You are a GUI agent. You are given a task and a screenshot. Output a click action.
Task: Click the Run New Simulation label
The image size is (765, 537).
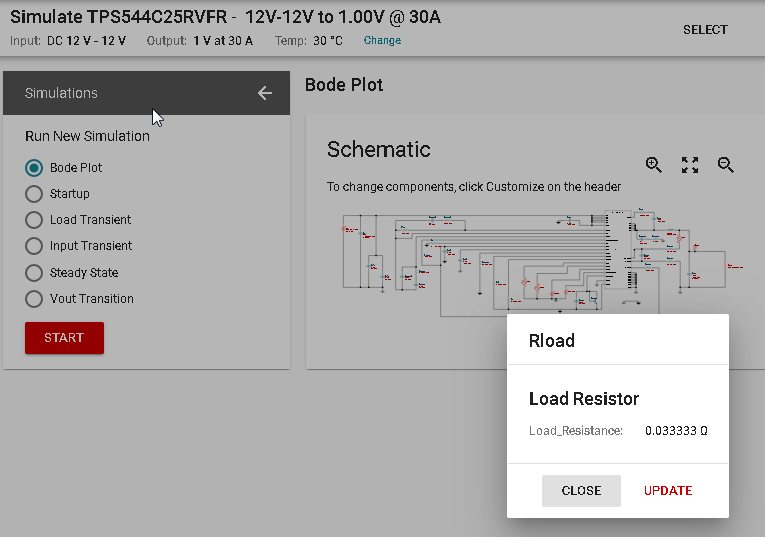[87, 136]
